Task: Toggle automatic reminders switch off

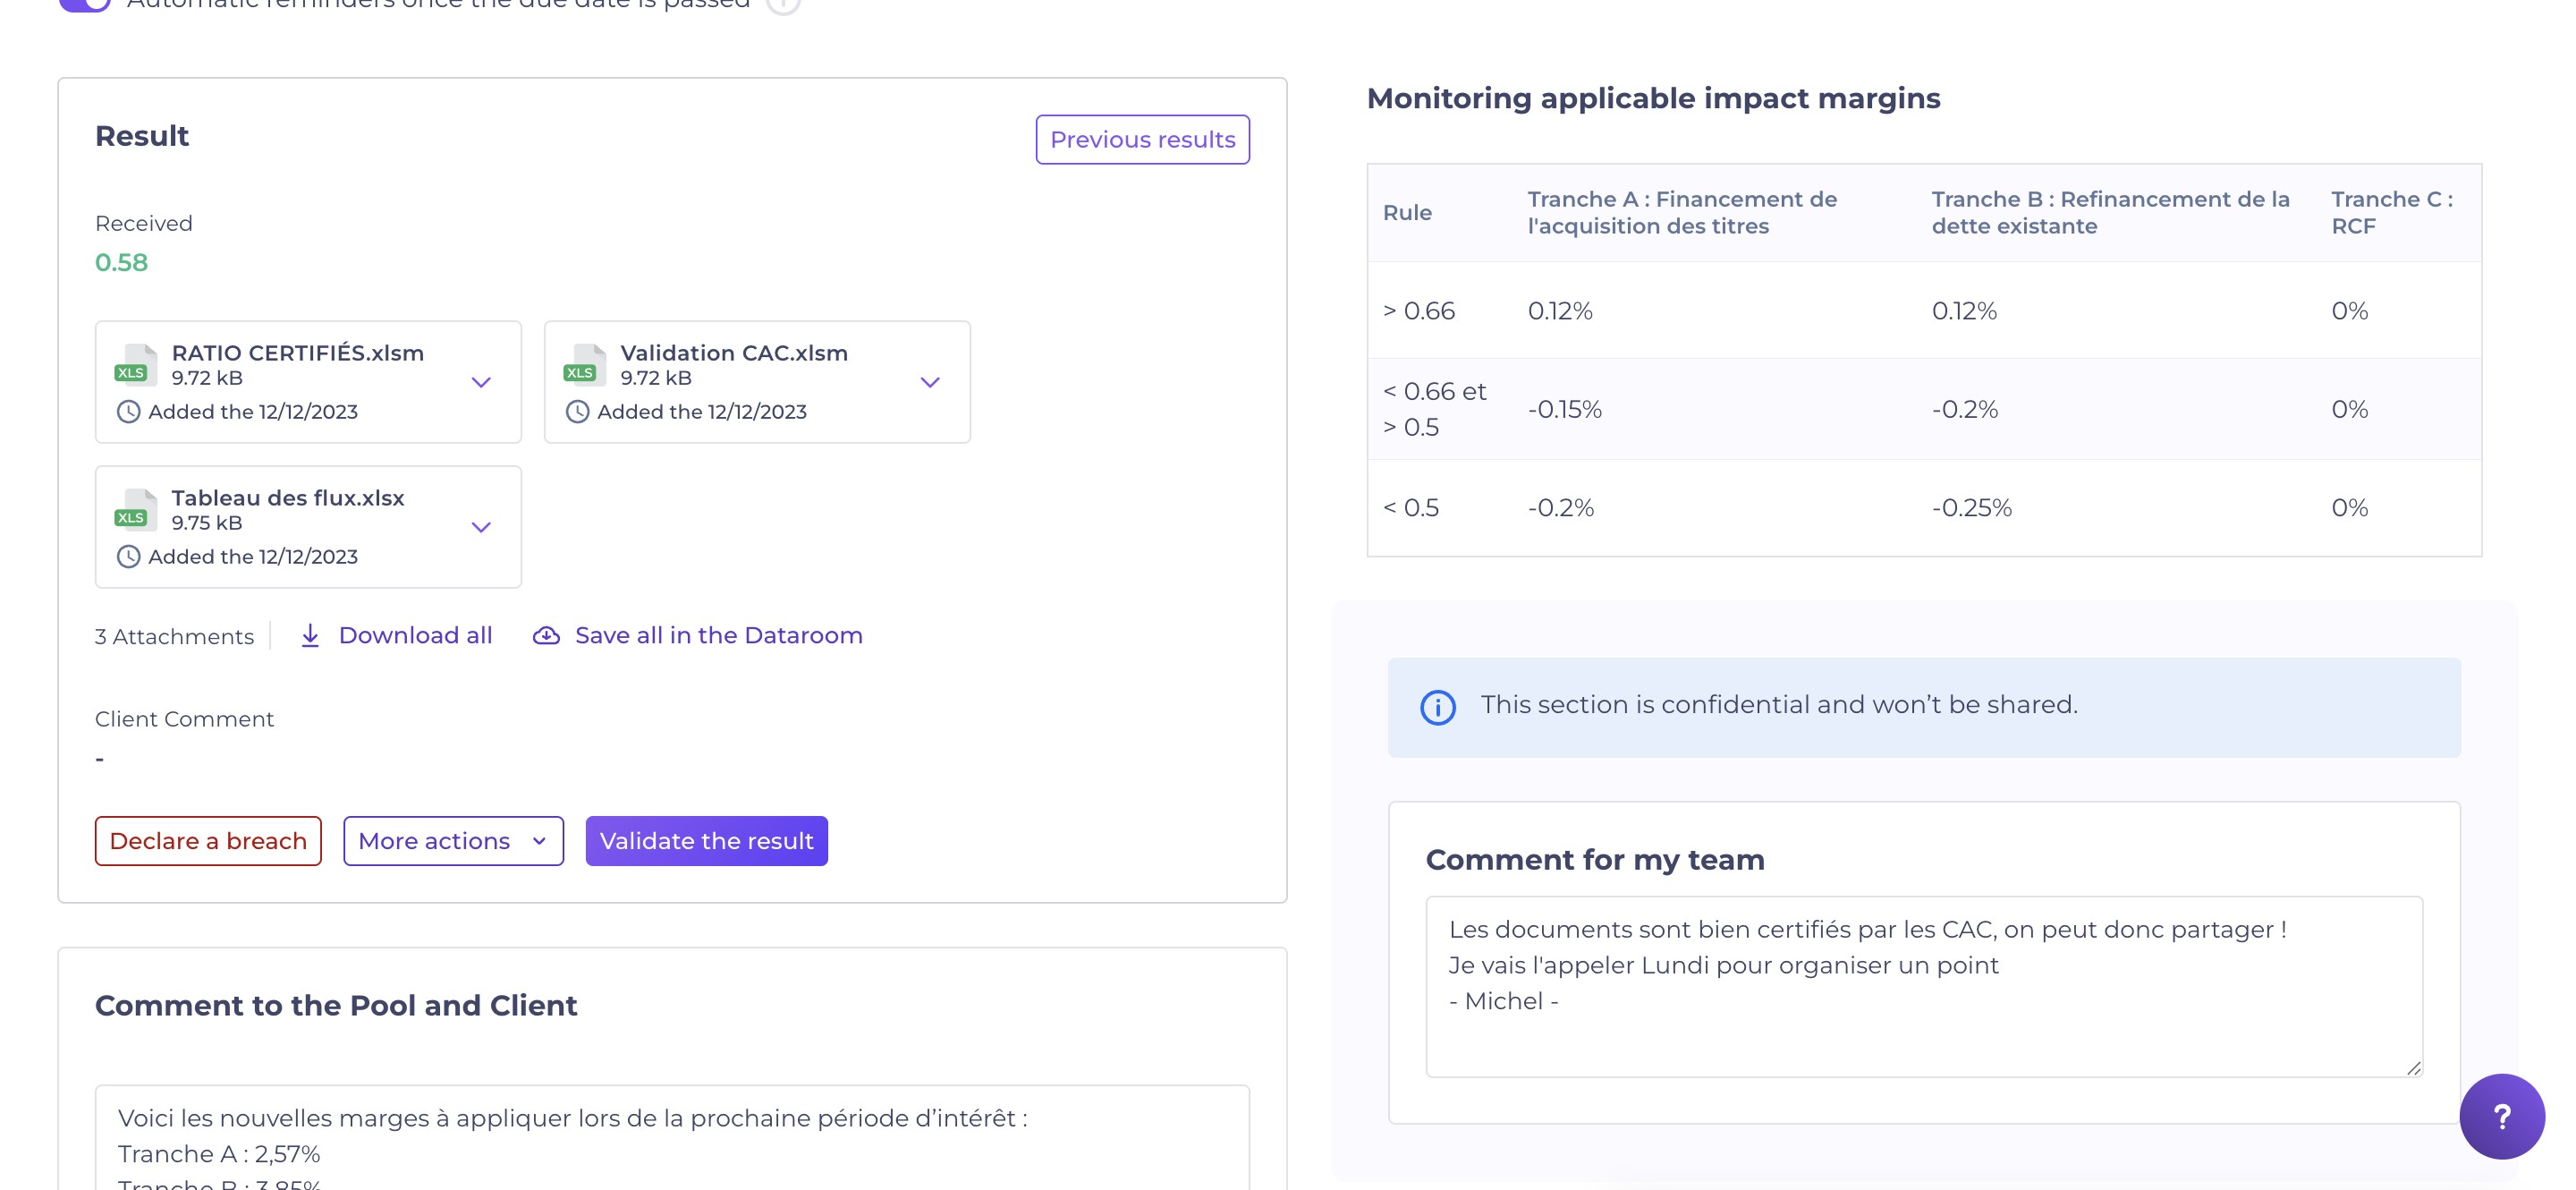Action: tap(86, 4)
